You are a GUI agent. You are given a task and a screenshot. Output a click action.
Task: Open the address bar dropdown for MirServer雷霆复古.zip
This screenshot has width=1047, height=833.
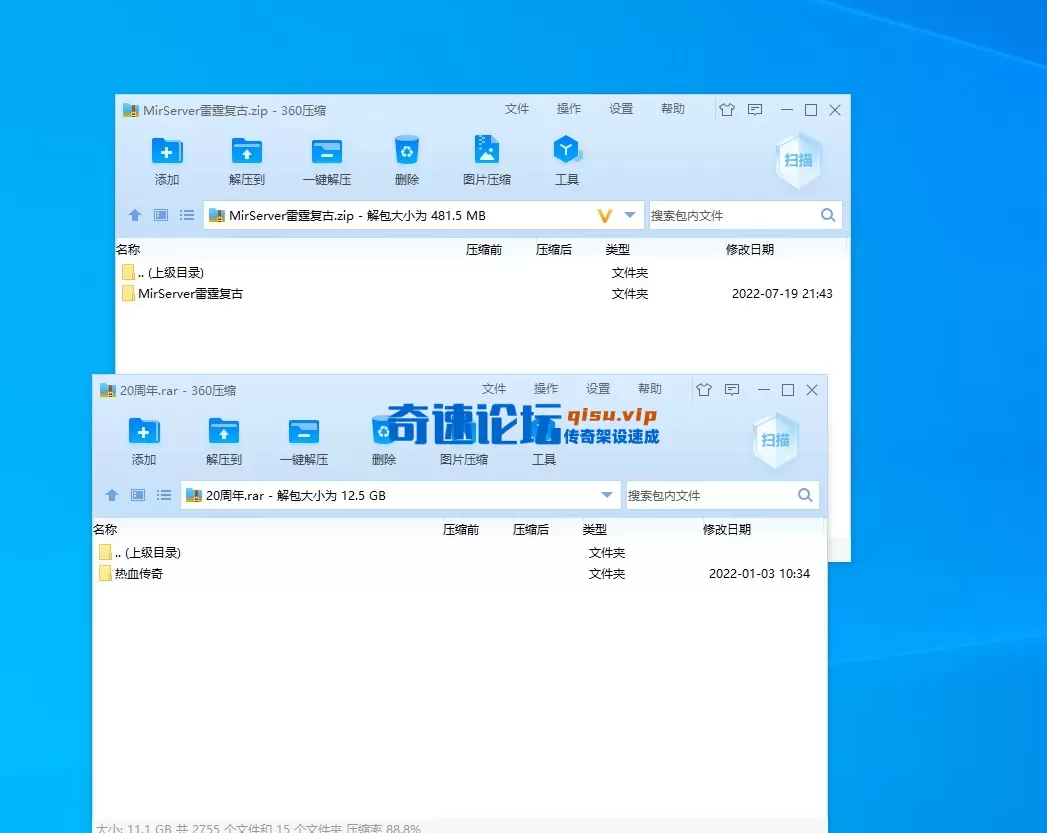coord(630,215)
